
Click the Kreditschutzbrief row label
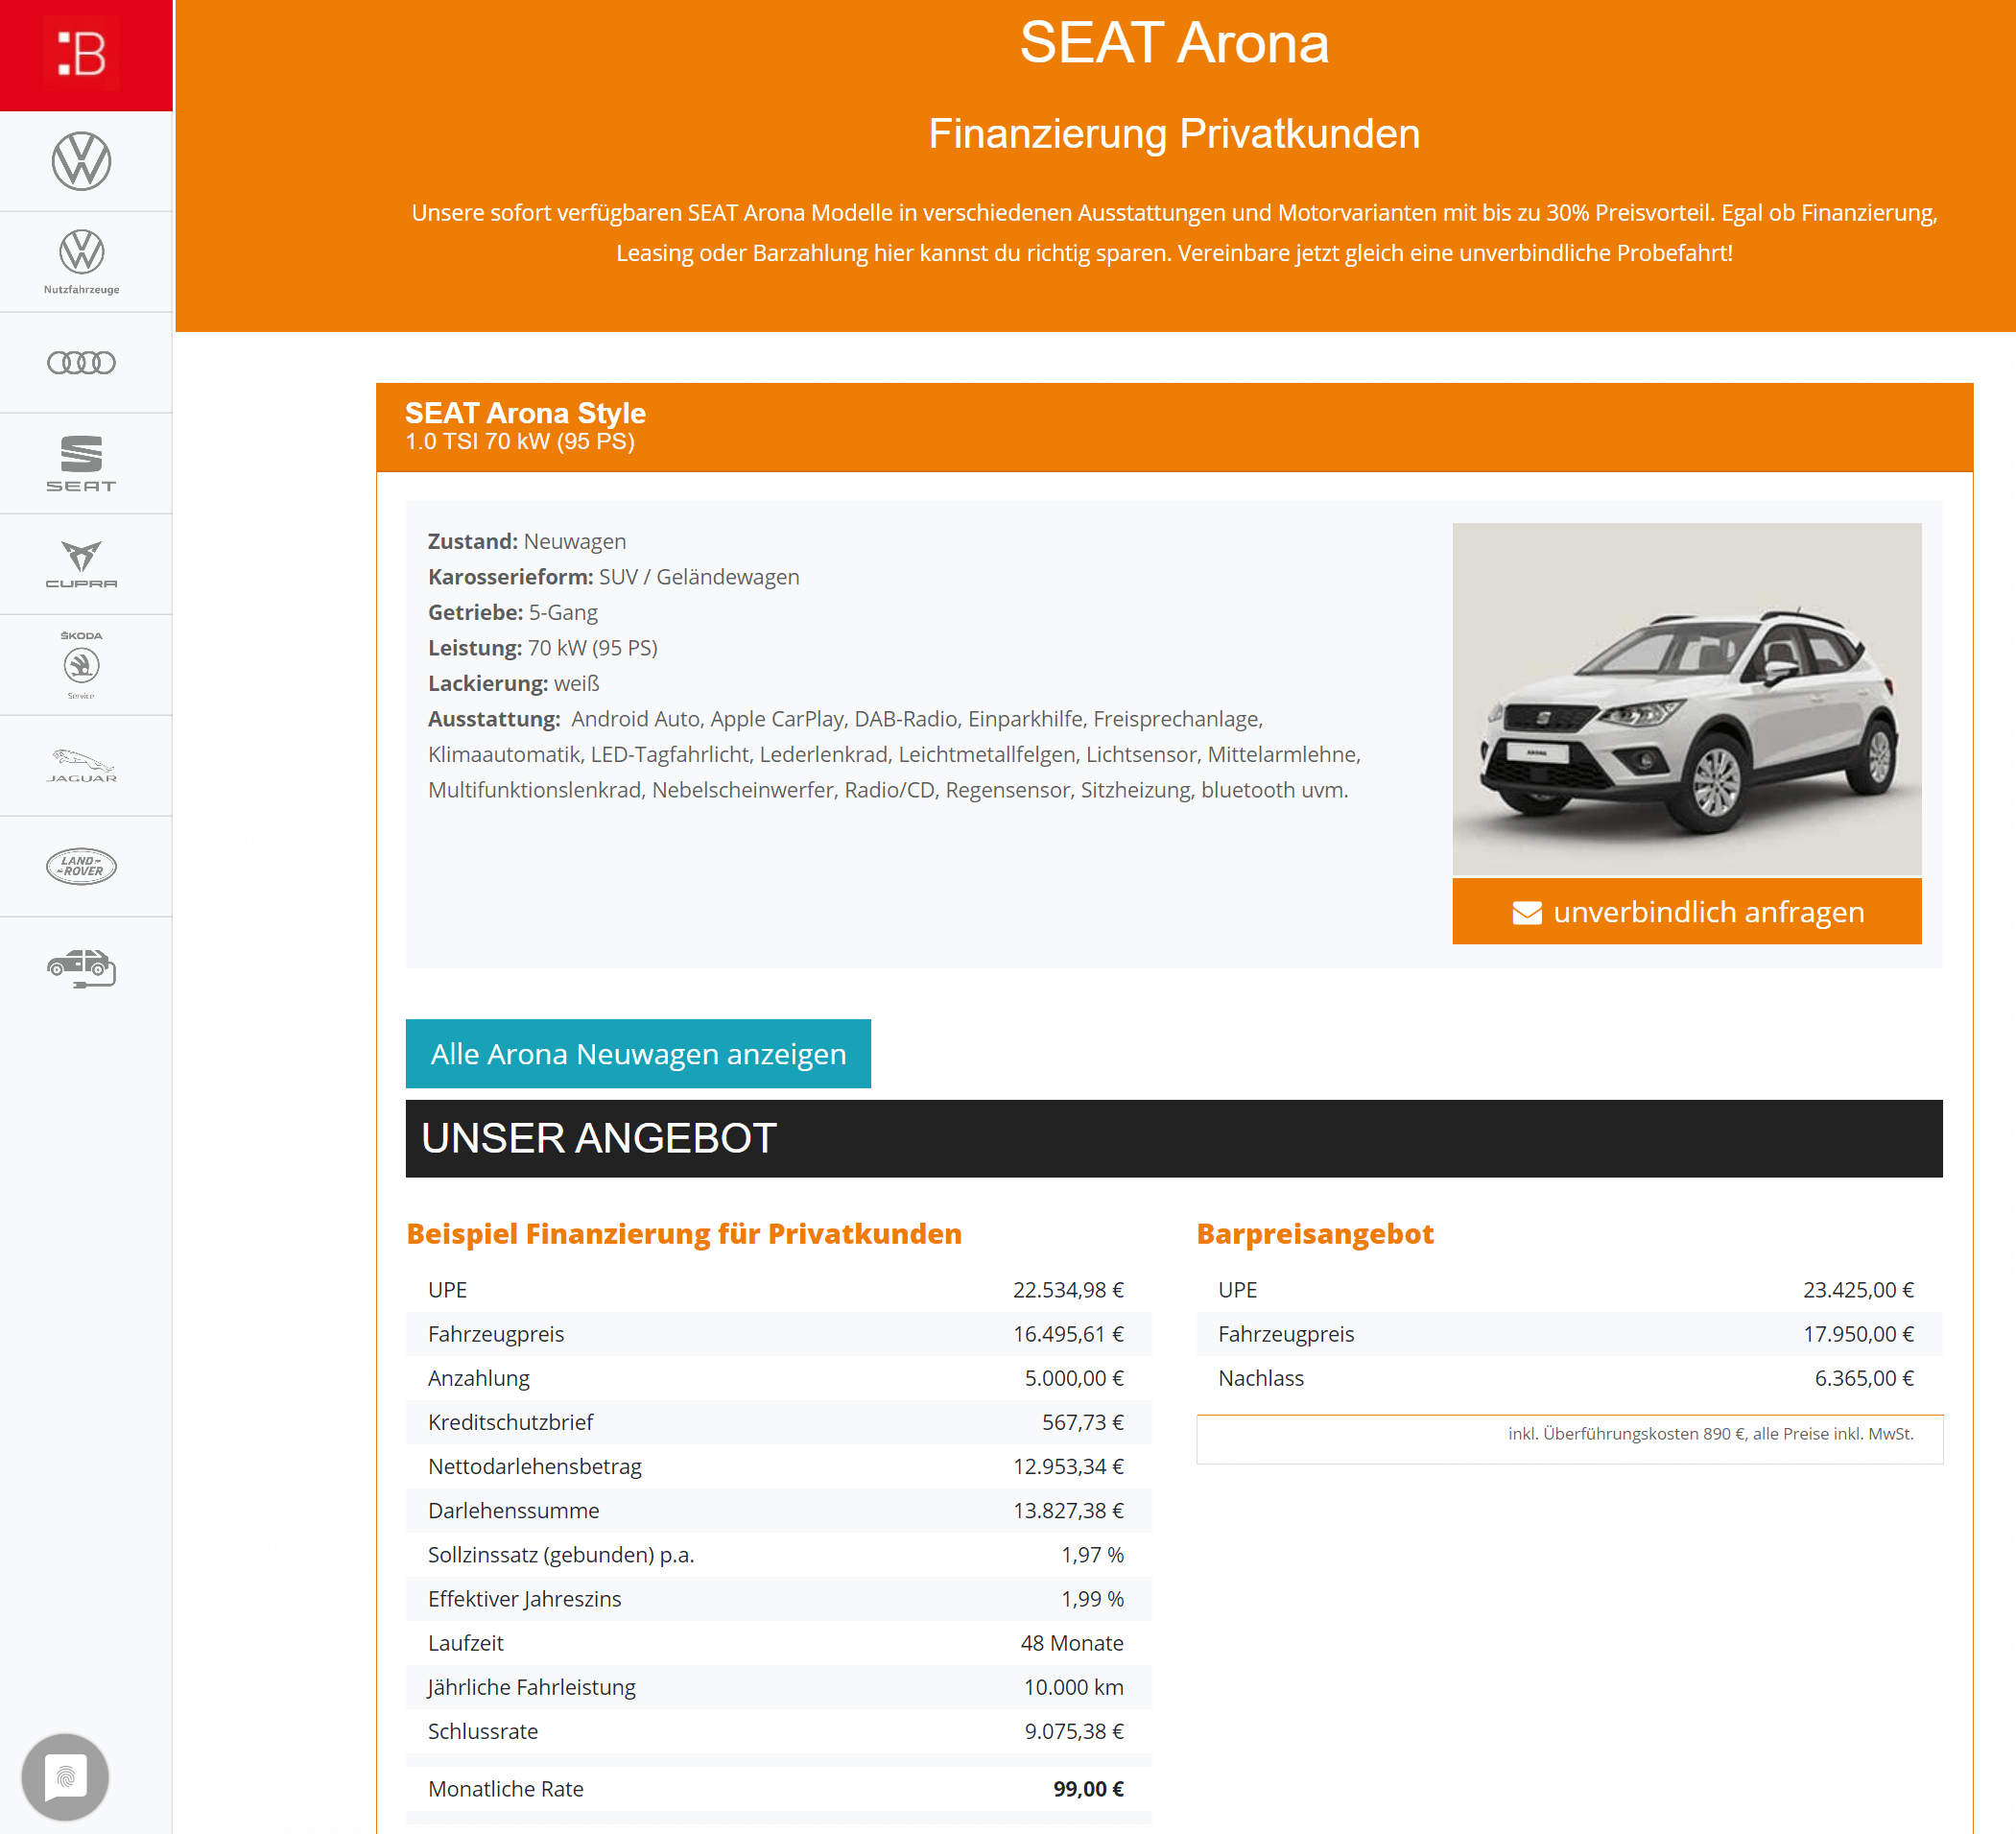510,1421
